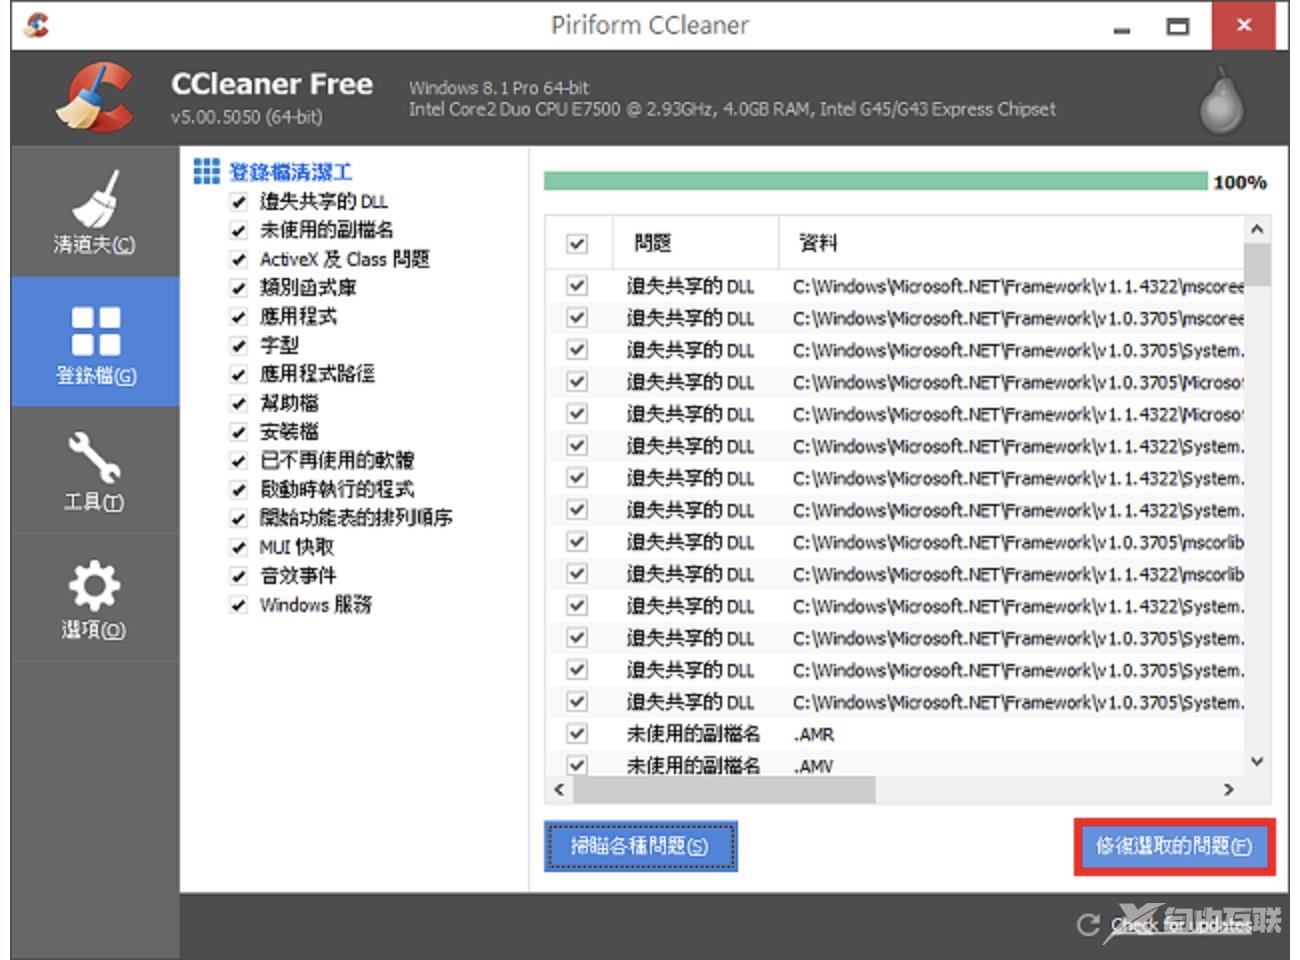Click the CCleaner logo in header
This screenshot has height=960, width=1300.
pyautogui.click(x=95, y=98)
